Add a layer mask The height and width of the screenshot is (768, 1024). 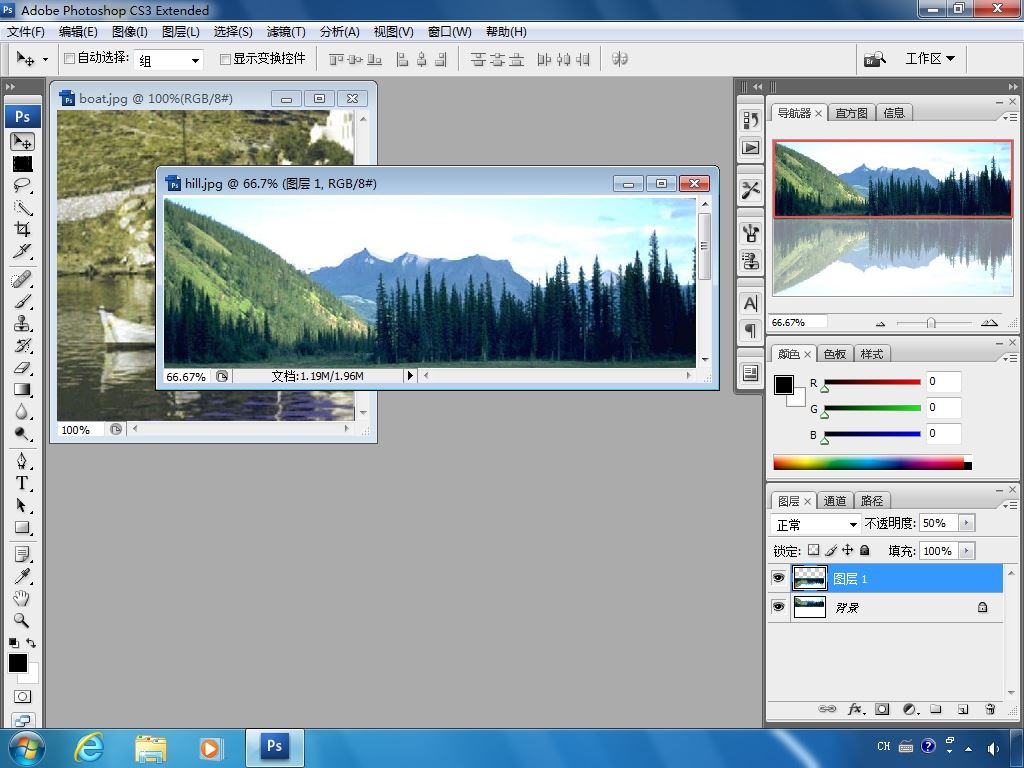pos(882,709)
